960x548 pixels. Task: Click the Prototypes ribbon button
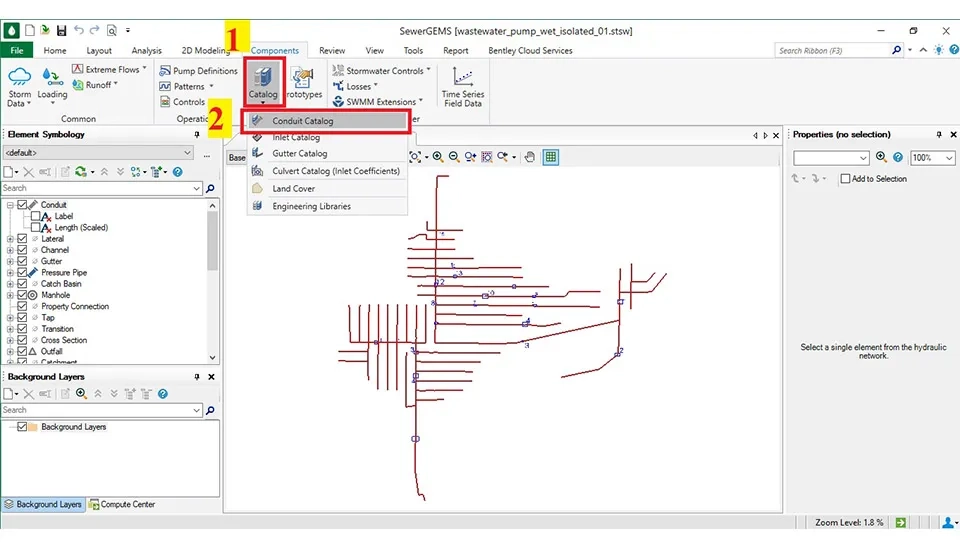pos(305,83)
